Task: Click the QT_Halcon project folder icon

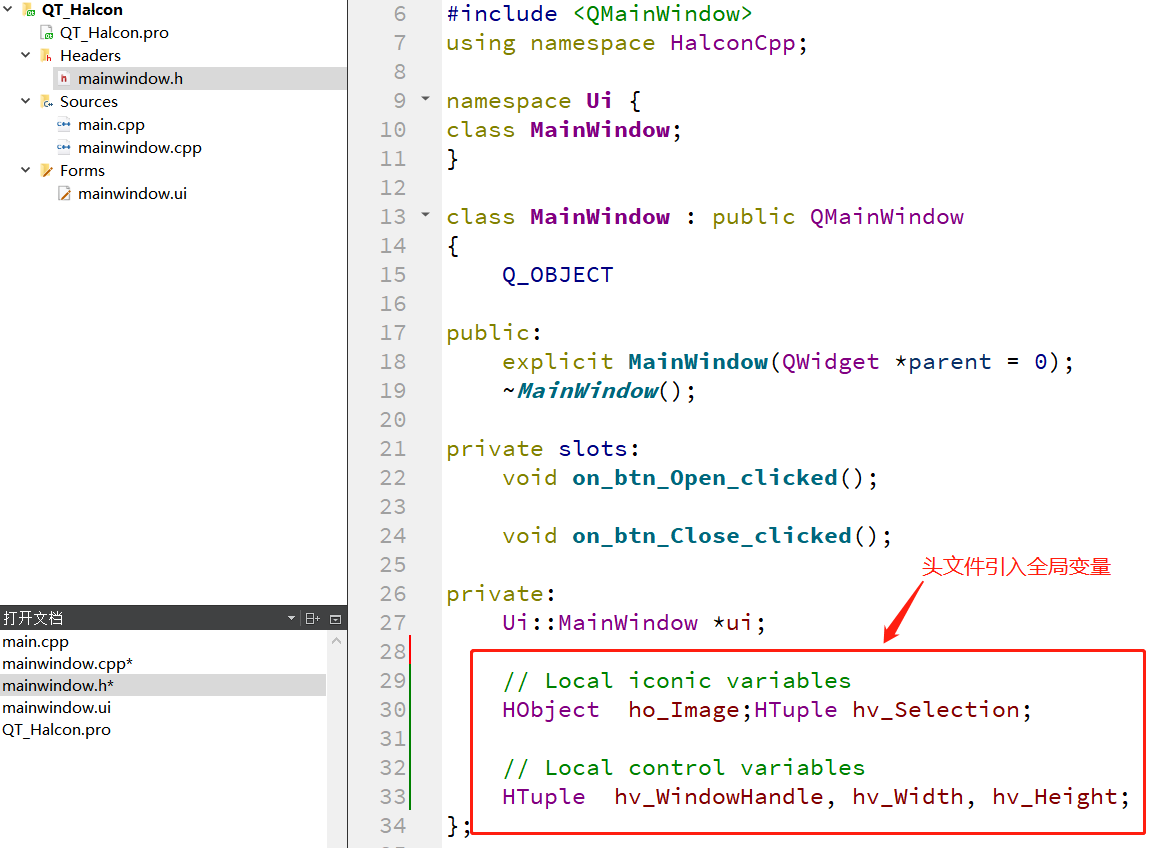Action: coord(30,10)
